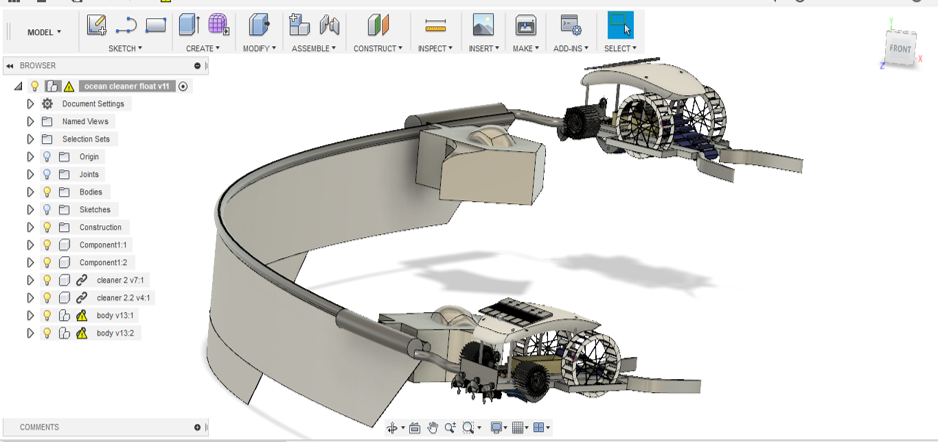938x442 pixels.
Task: Open the SKETCH menu
Action: coord(125,48)
